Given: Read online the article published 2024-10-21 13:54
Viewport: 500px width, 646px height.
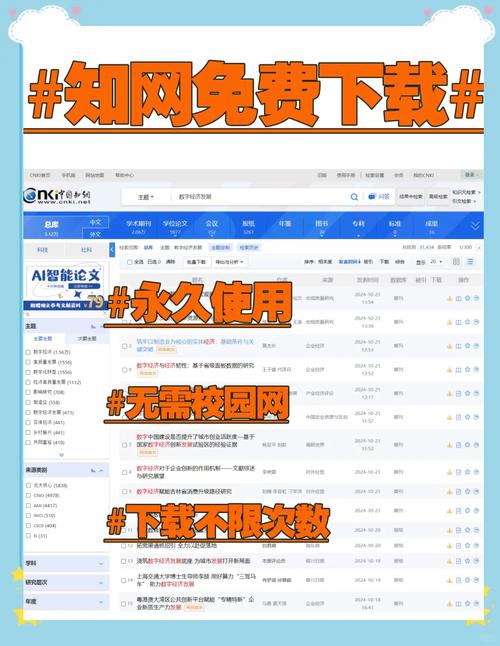Looking at the screenshot, I should [x=458, y=298].
